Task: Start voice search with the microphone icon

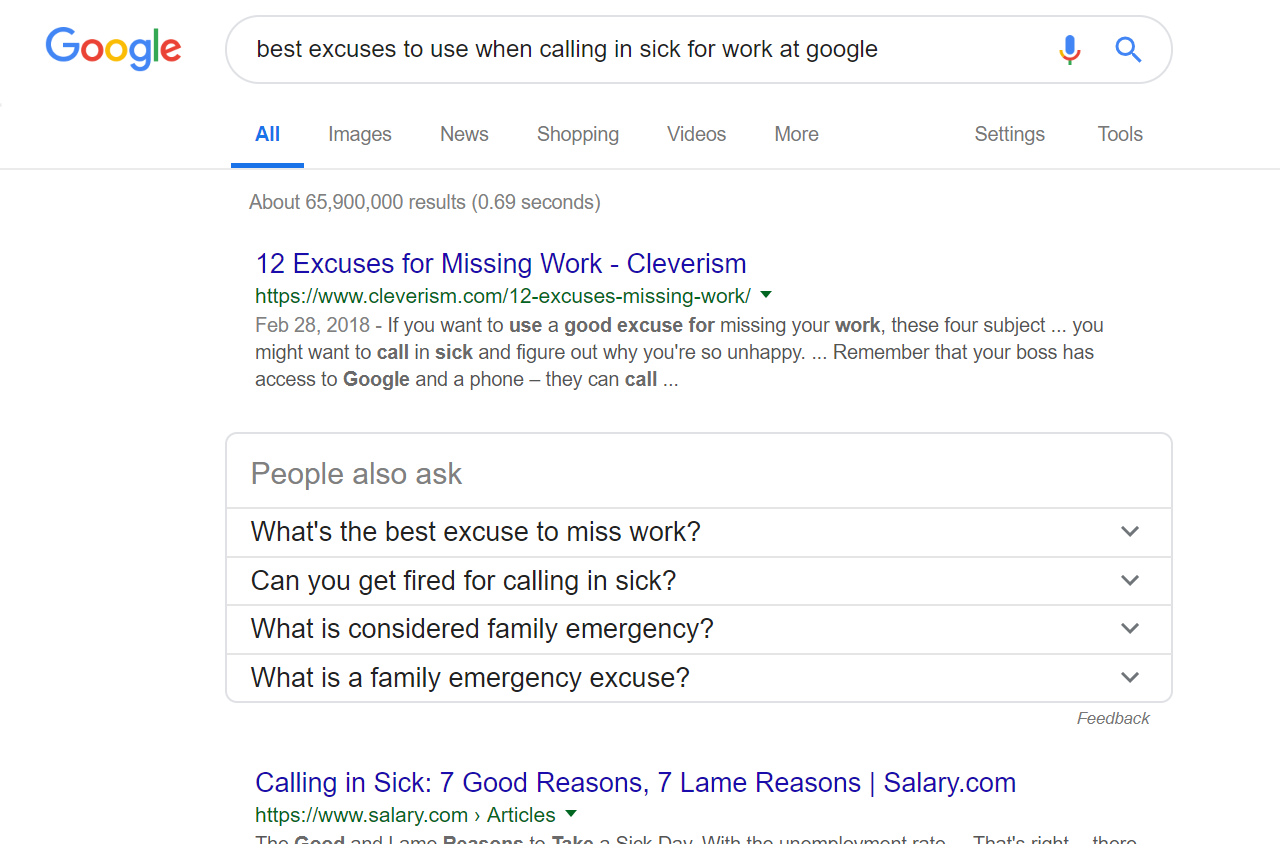Action: pyautogui.click(x=1069, y=49)
